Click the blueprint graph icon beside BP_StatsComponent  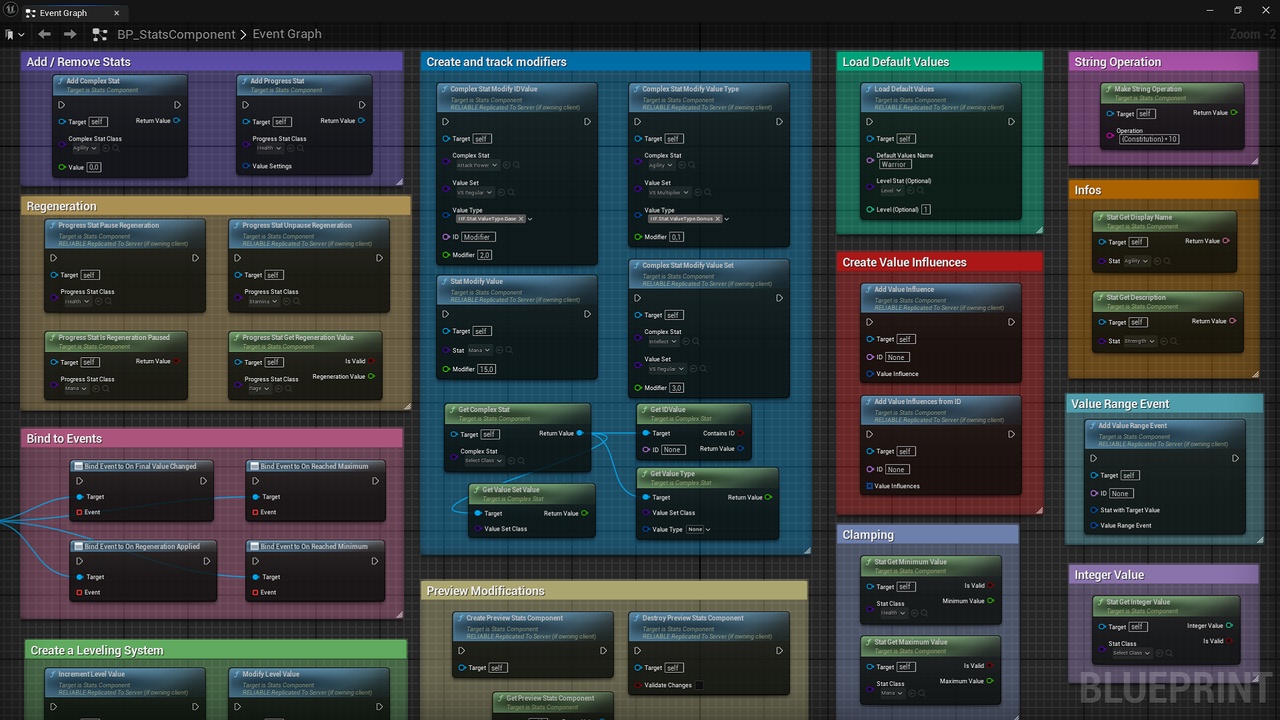(99, 34)
